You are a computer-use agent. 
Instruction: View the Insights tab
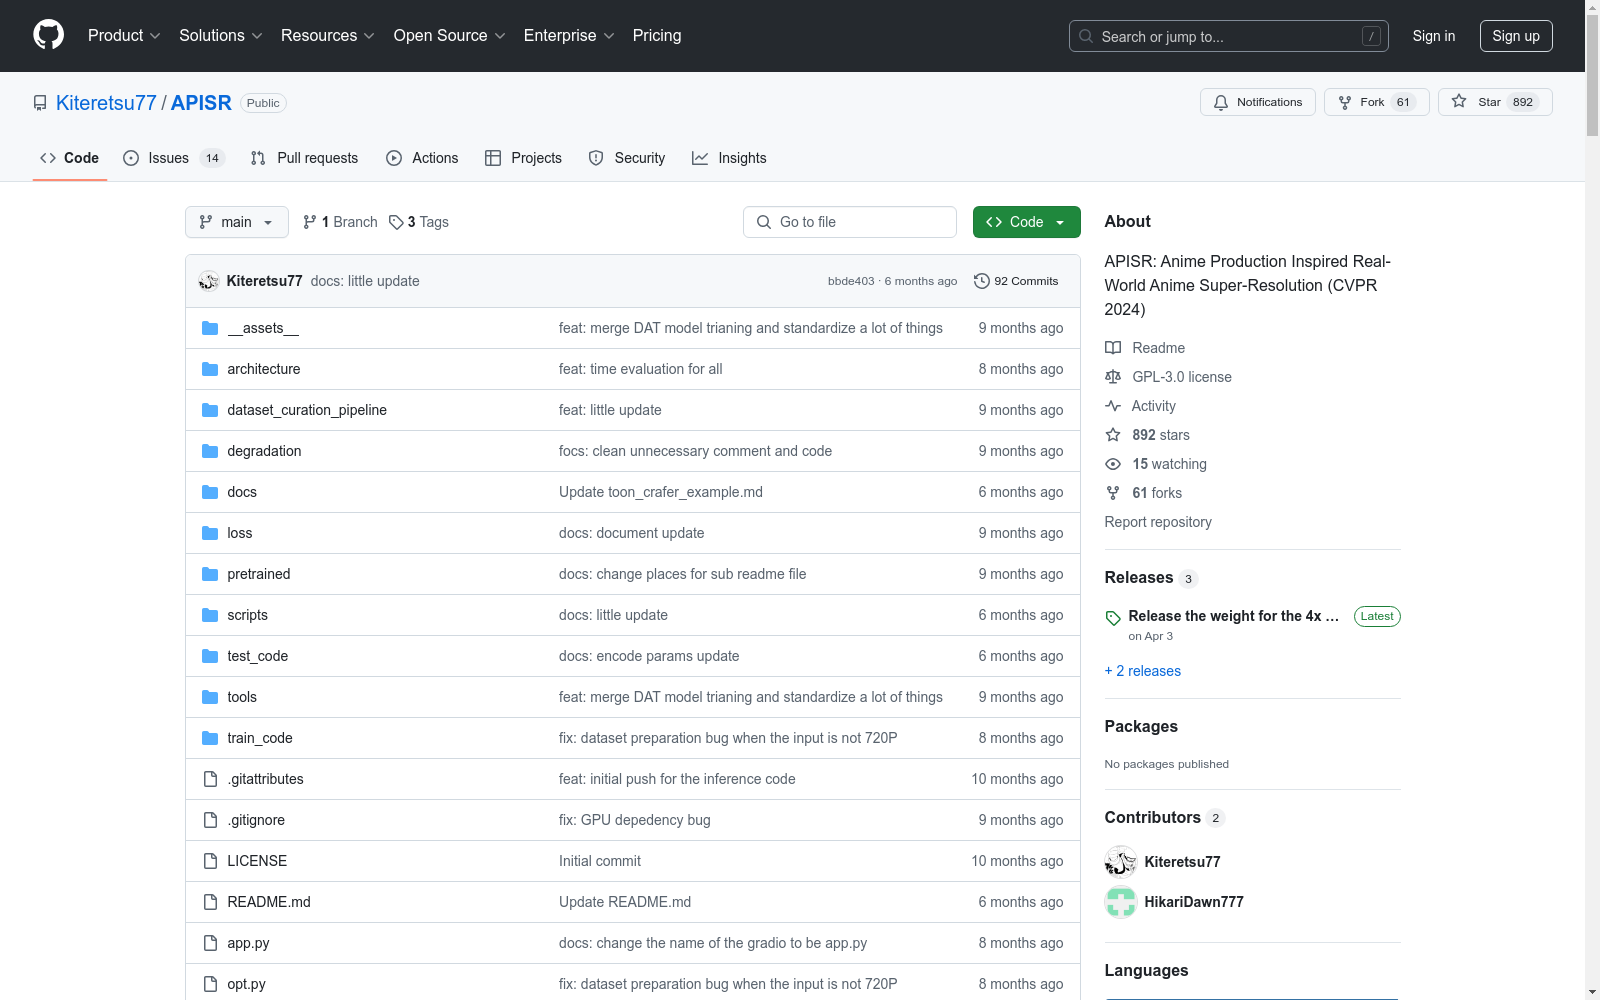click(729, 158)
